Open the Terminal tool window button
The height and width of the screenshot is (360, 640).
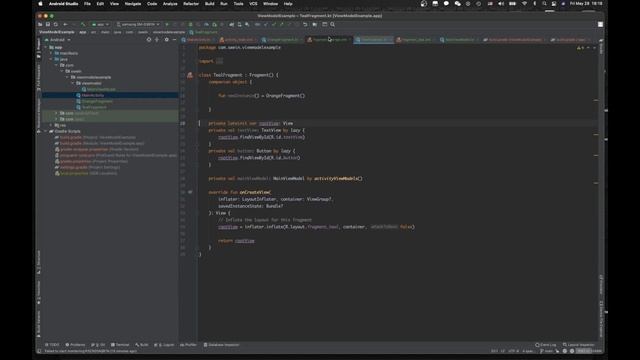[120, 345]
